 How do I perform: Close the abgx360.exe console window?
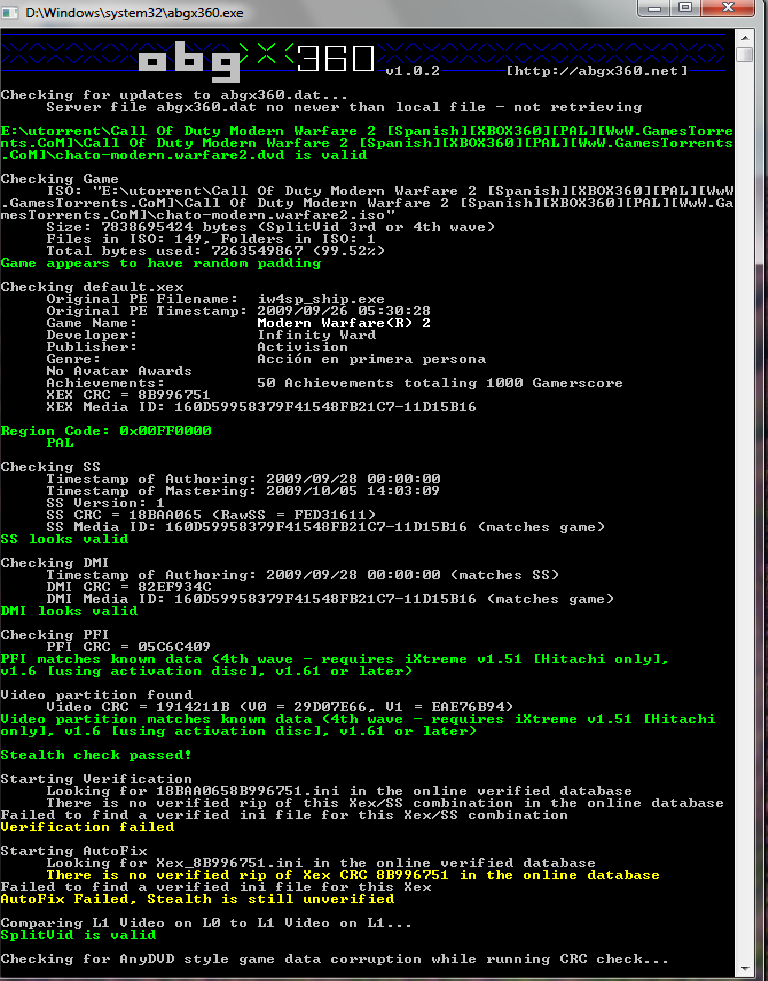coord(728,9)
